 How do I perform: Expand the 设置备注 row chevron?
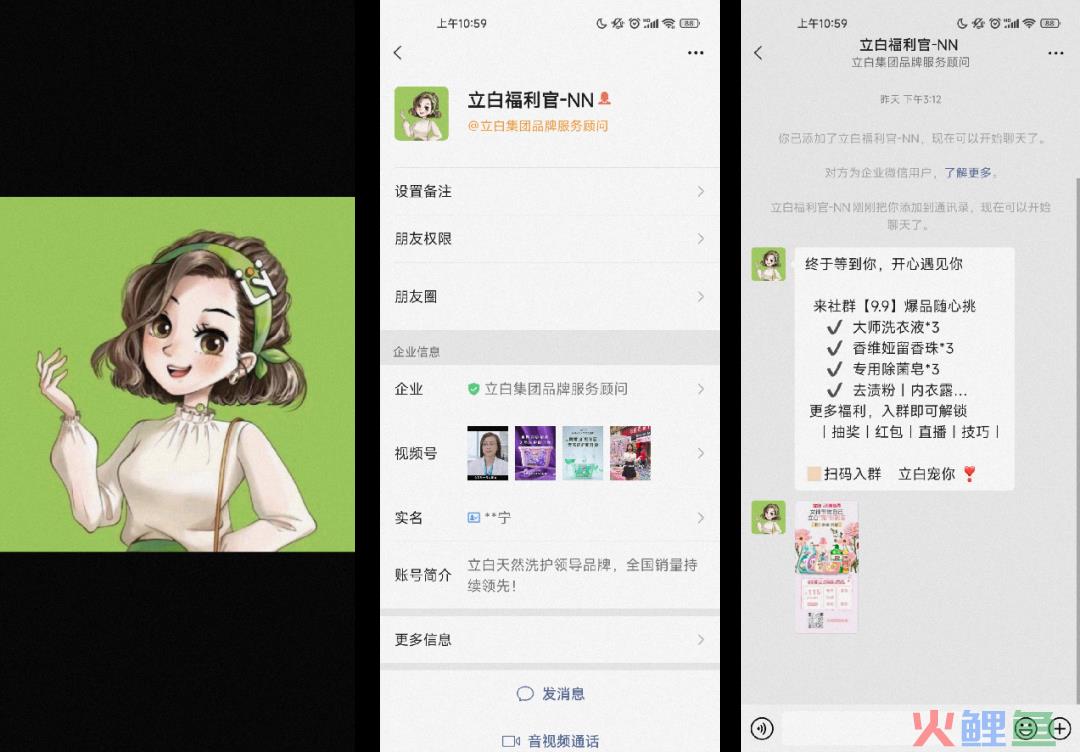700,191
